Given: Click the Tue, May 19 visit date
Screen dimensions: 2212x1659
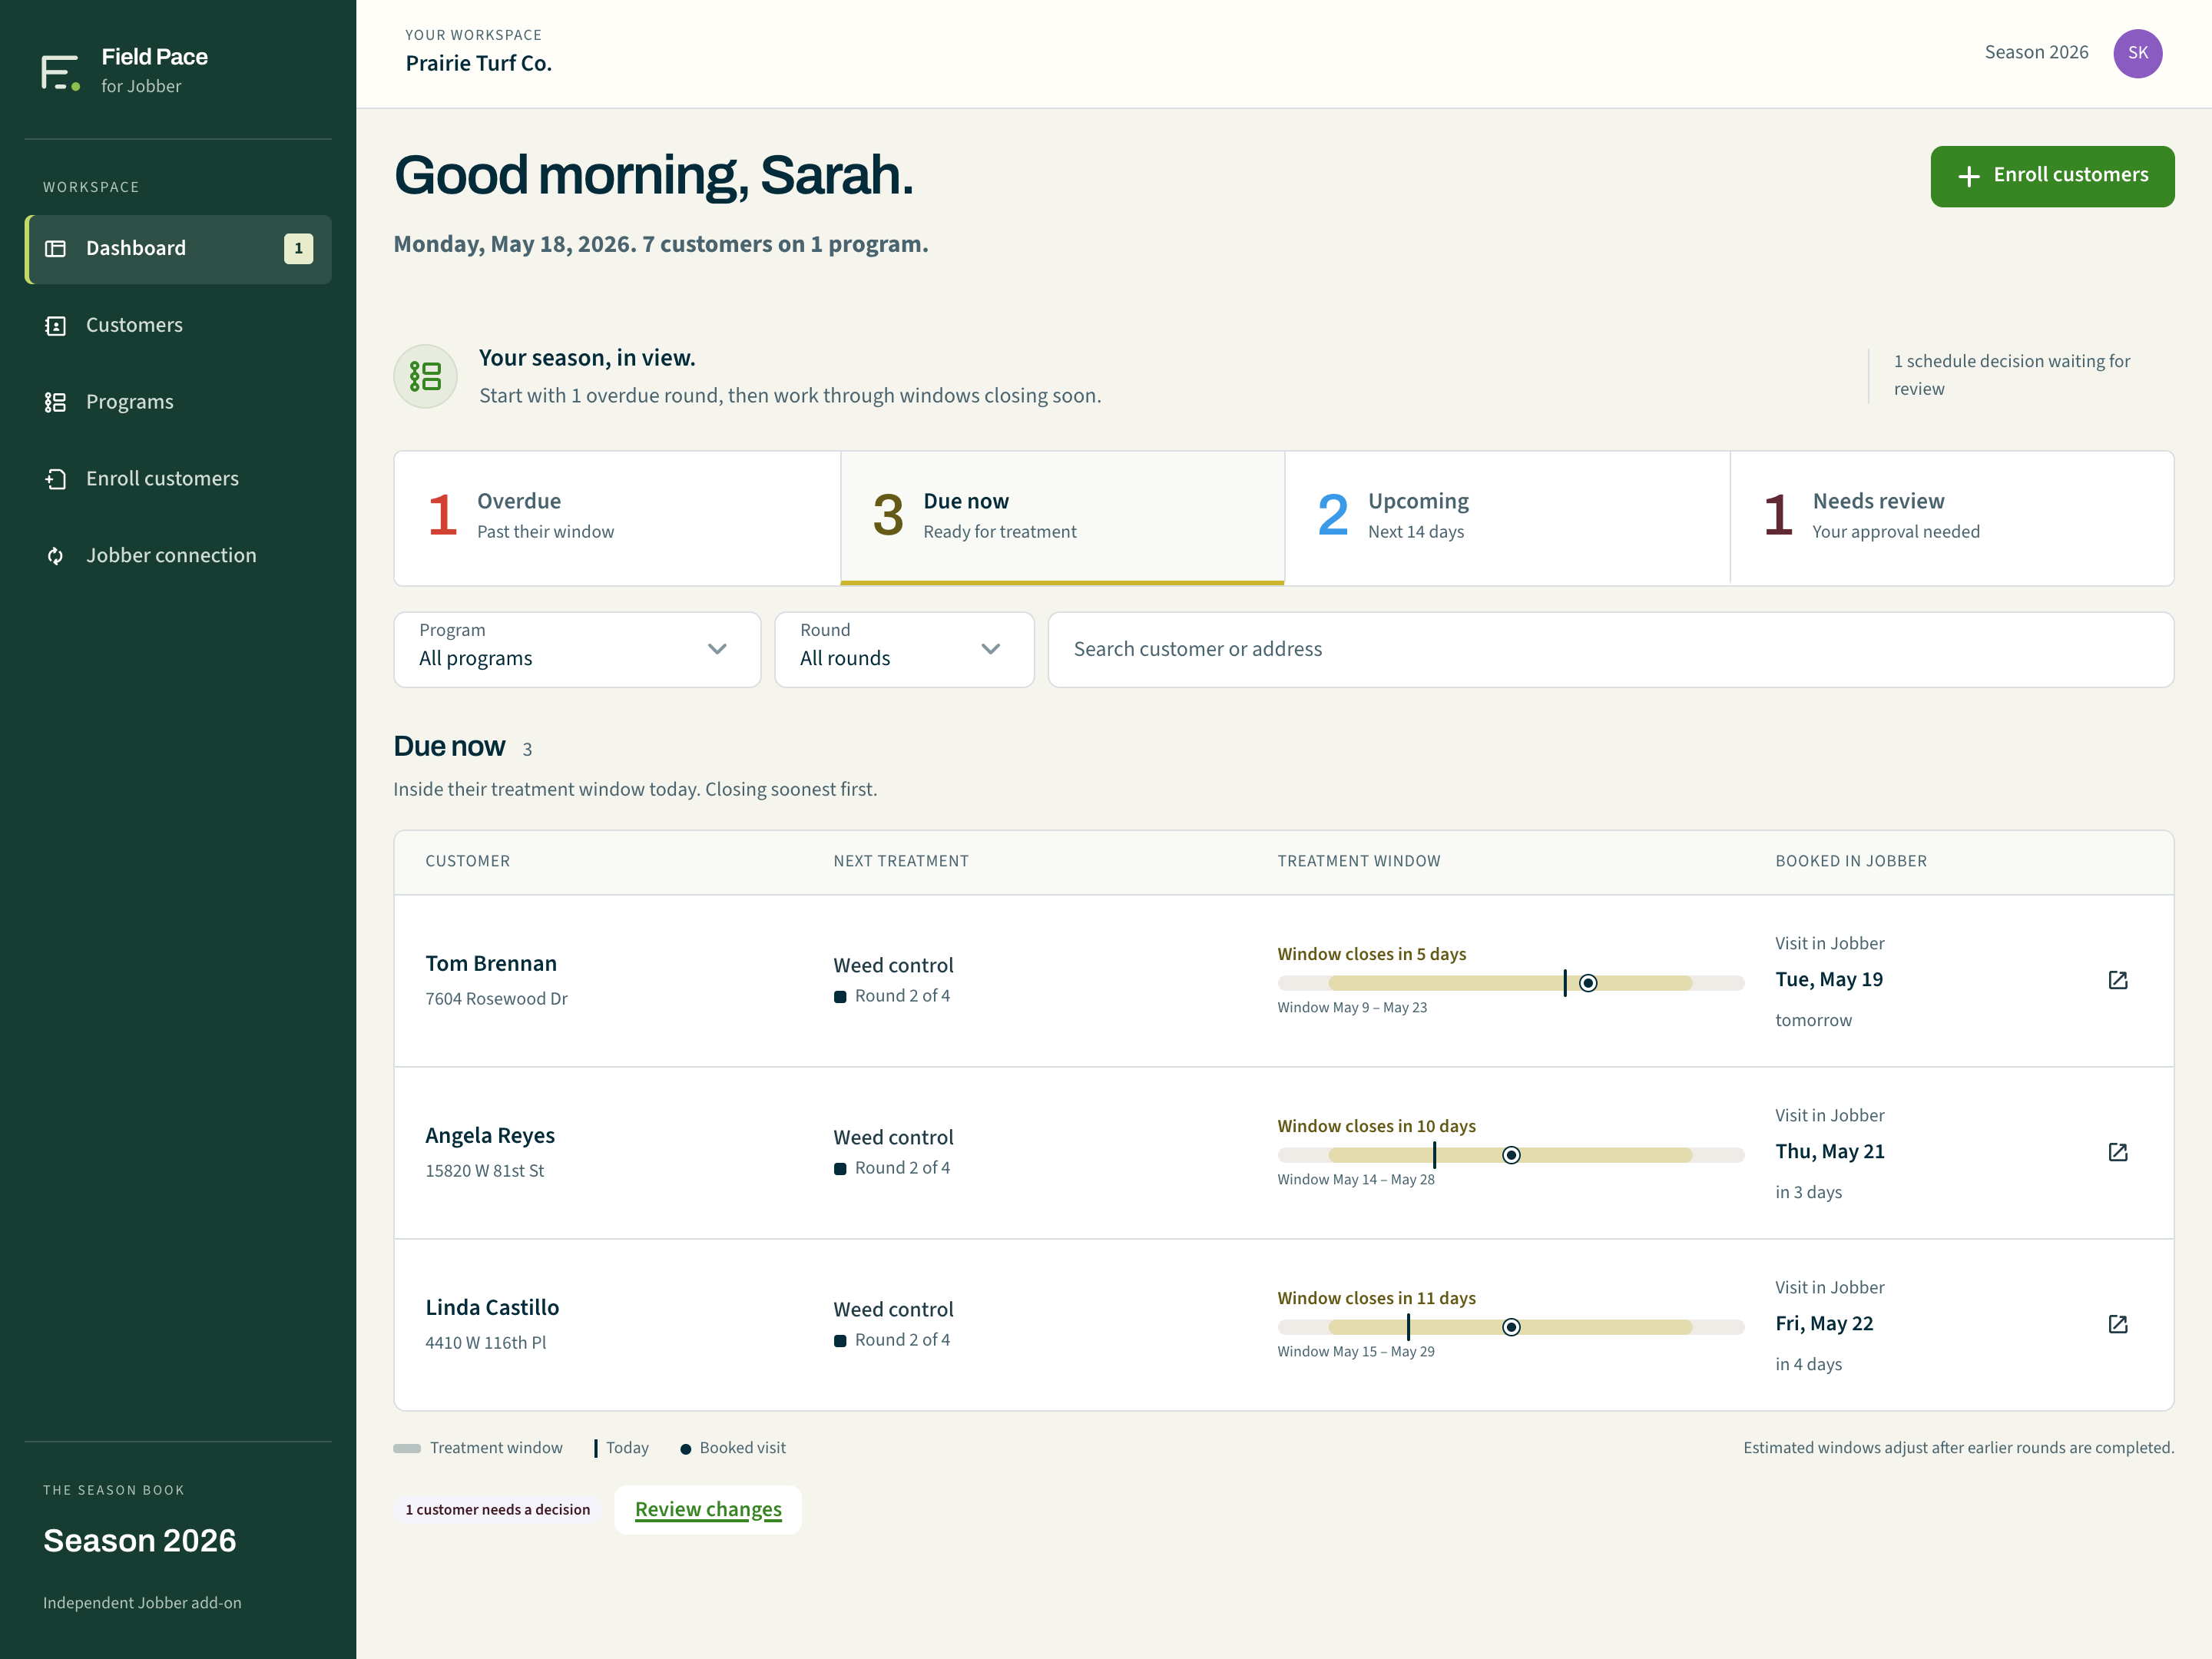Looking at the screenshot, I should 1828,979.
